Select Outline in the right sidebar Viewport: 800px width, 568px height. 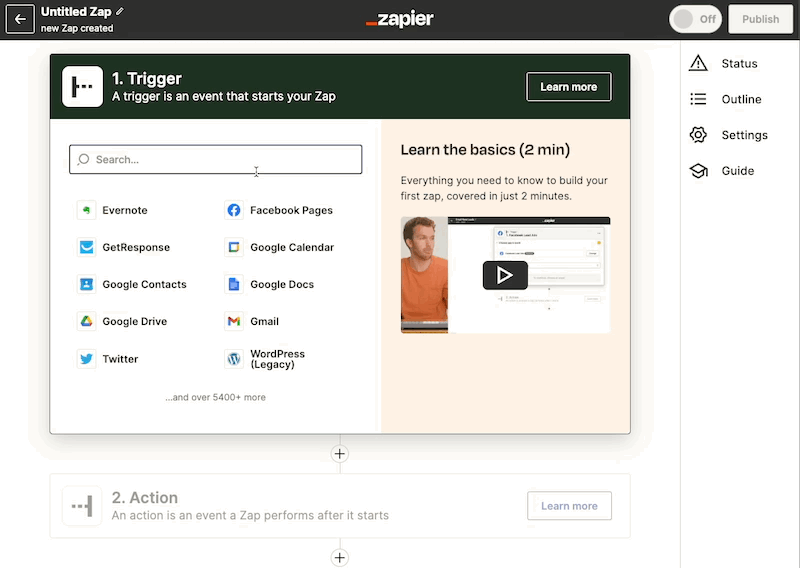pyautogui.click(x=741, y=100)
